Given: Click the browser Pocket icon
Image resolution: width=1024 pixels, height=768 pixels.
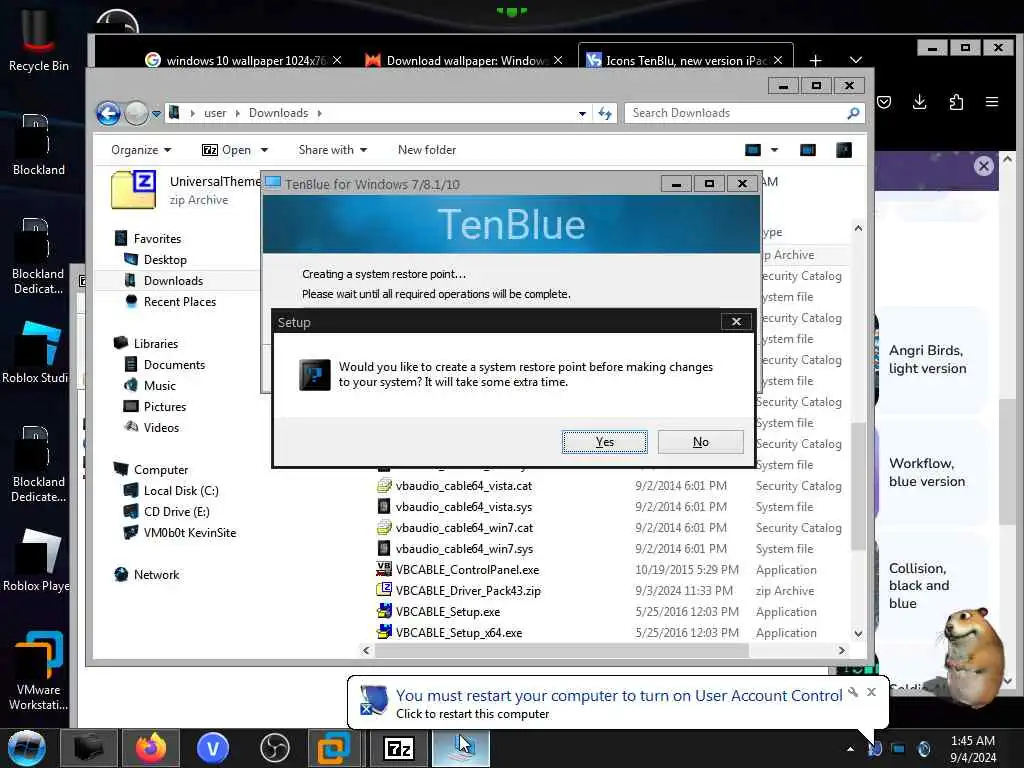Looking at the screenshot, I should (884, 103).
